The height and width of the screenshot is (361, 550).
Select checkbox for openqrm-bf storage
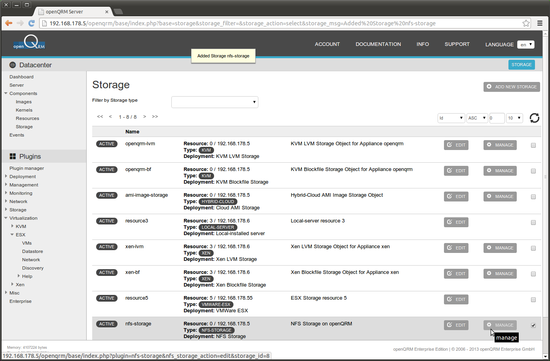pos(533,171)
